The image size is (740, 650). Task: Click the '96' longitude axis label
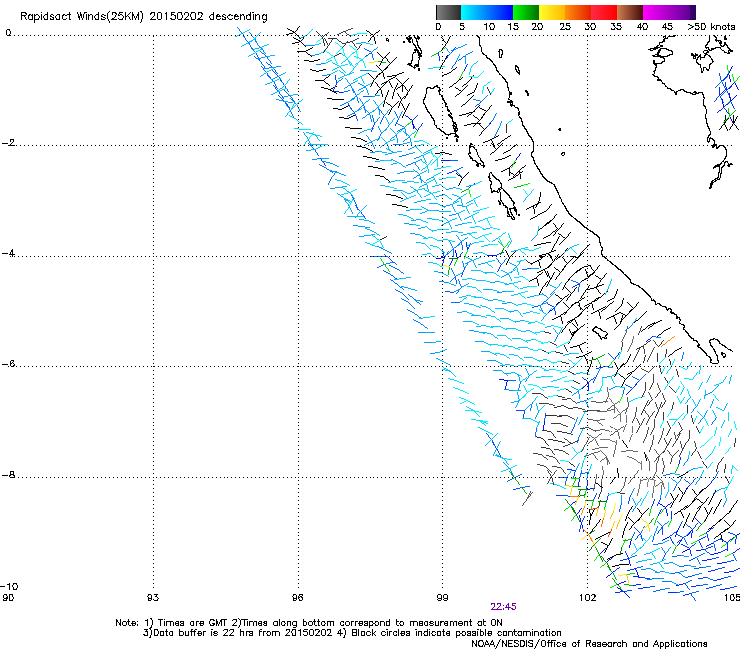tap(297, 598)
